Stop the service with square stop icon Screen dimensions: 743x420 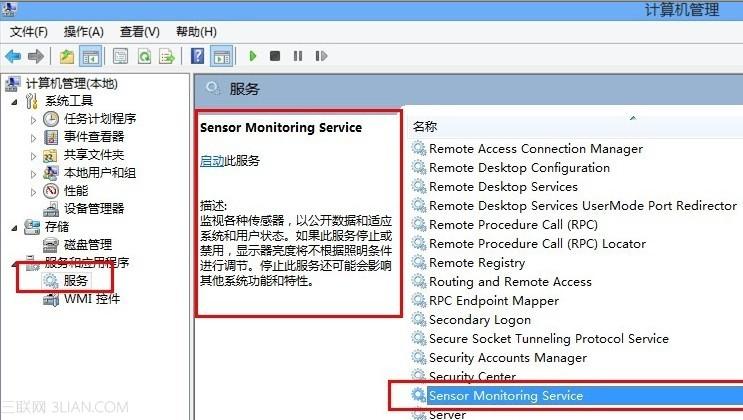coord(275,56)
